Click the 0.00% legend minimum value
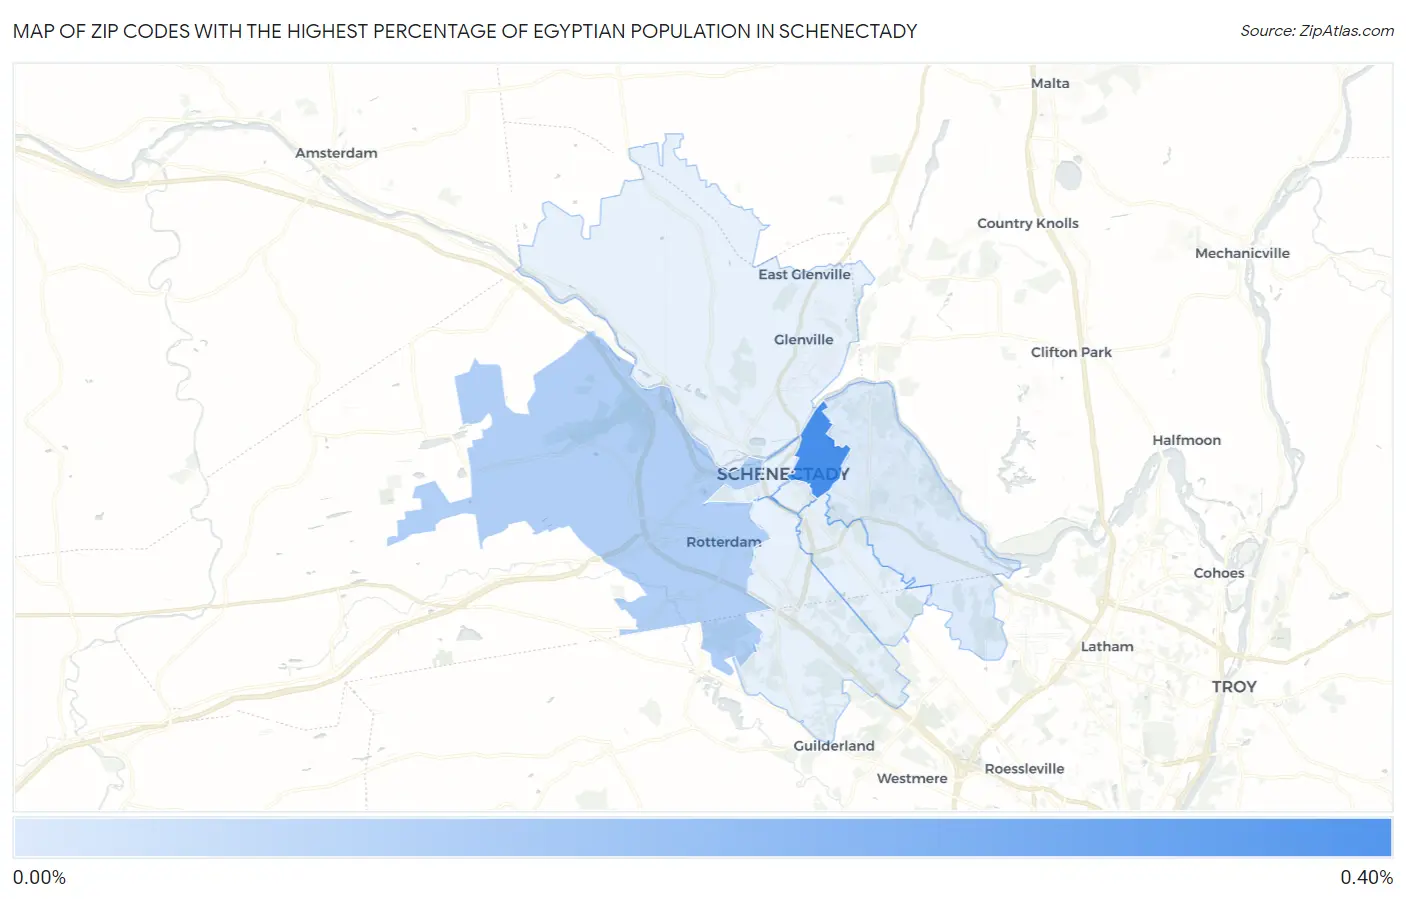This screenshot has height=899, width=1406. (x=39, y=877)
